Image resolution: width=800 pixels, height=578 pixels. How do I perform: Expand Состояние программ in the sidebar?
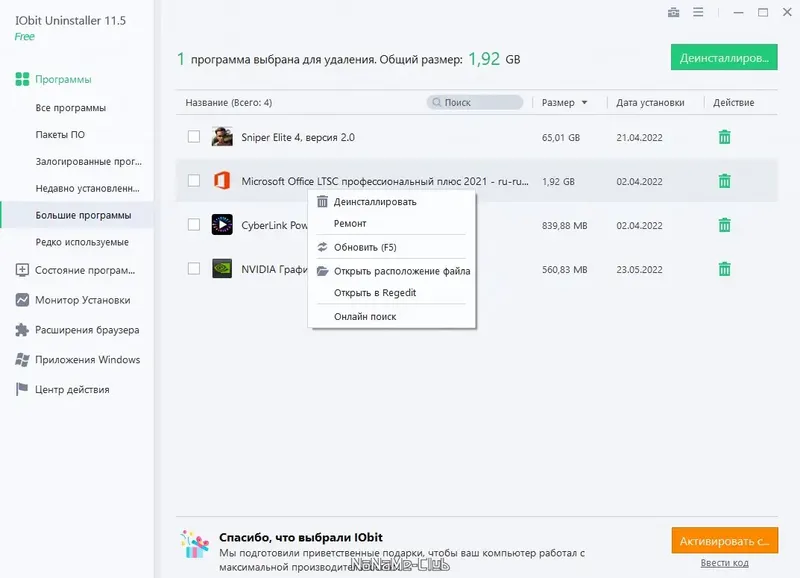click(x=84, y=270)
